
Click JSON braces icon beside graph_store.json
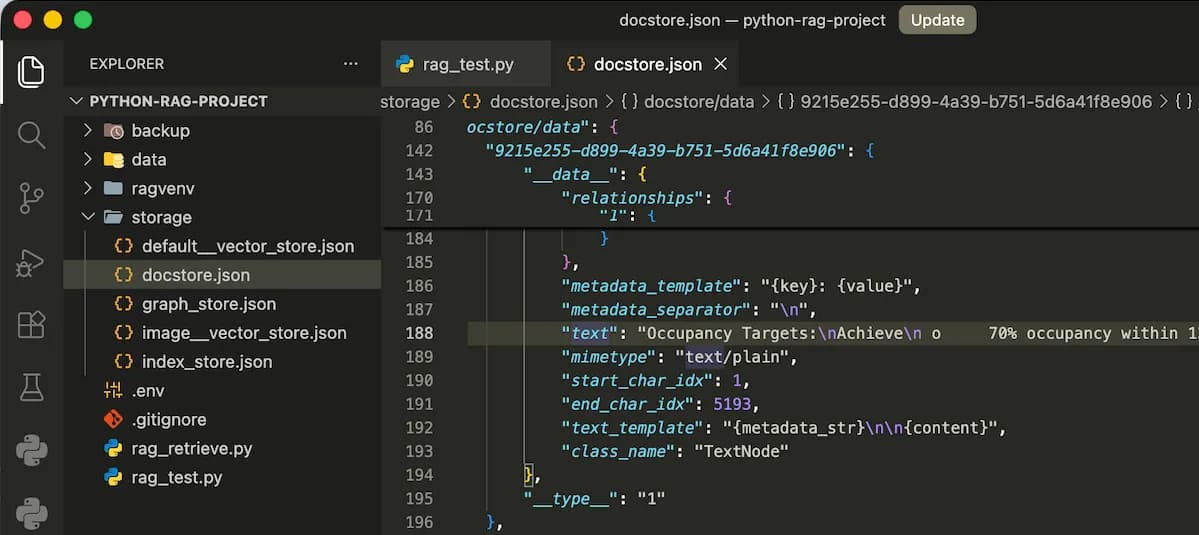point(123,304)
